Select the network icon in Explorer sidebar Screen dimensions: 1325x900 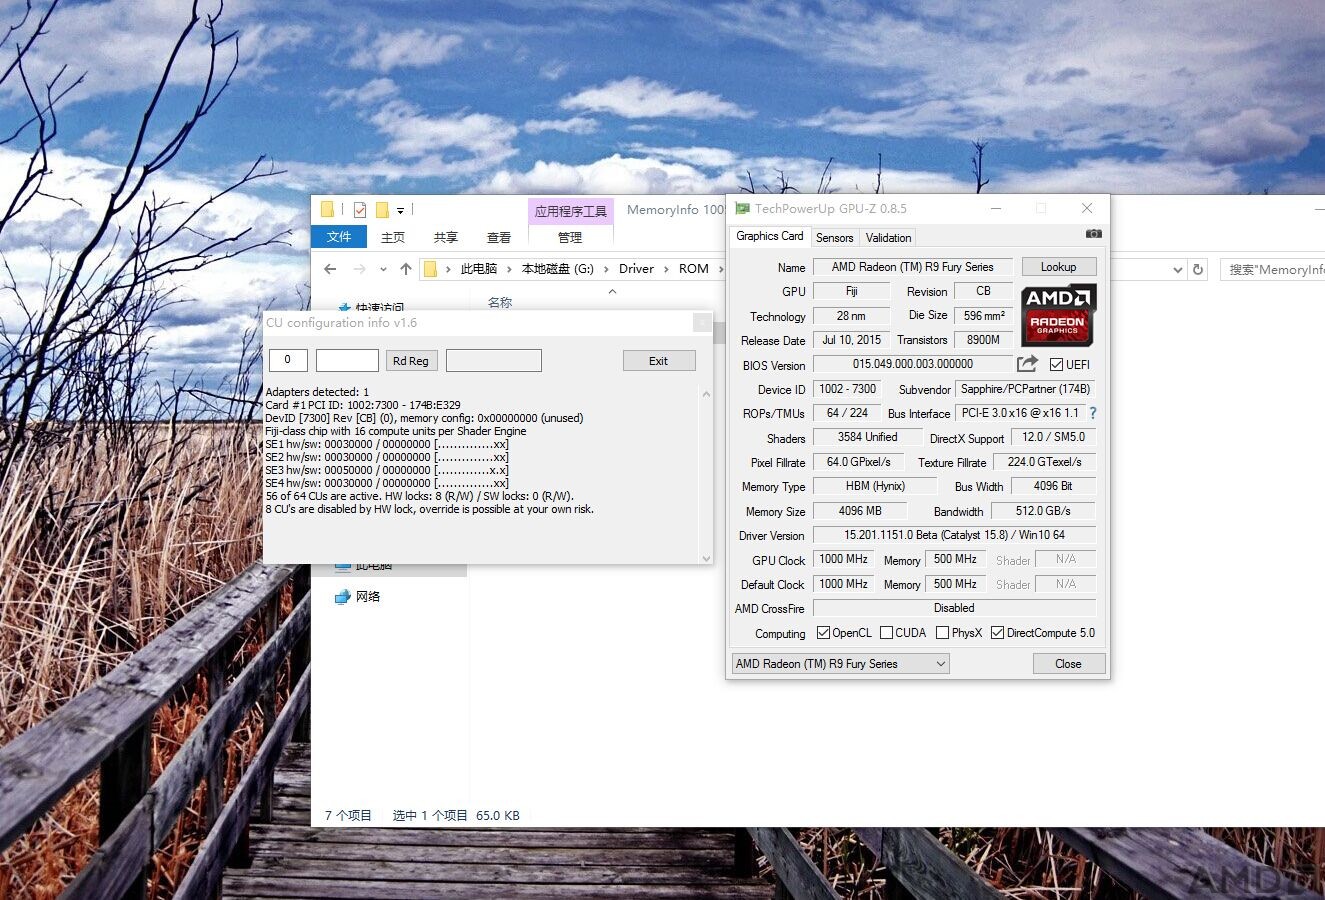(342, 597)
